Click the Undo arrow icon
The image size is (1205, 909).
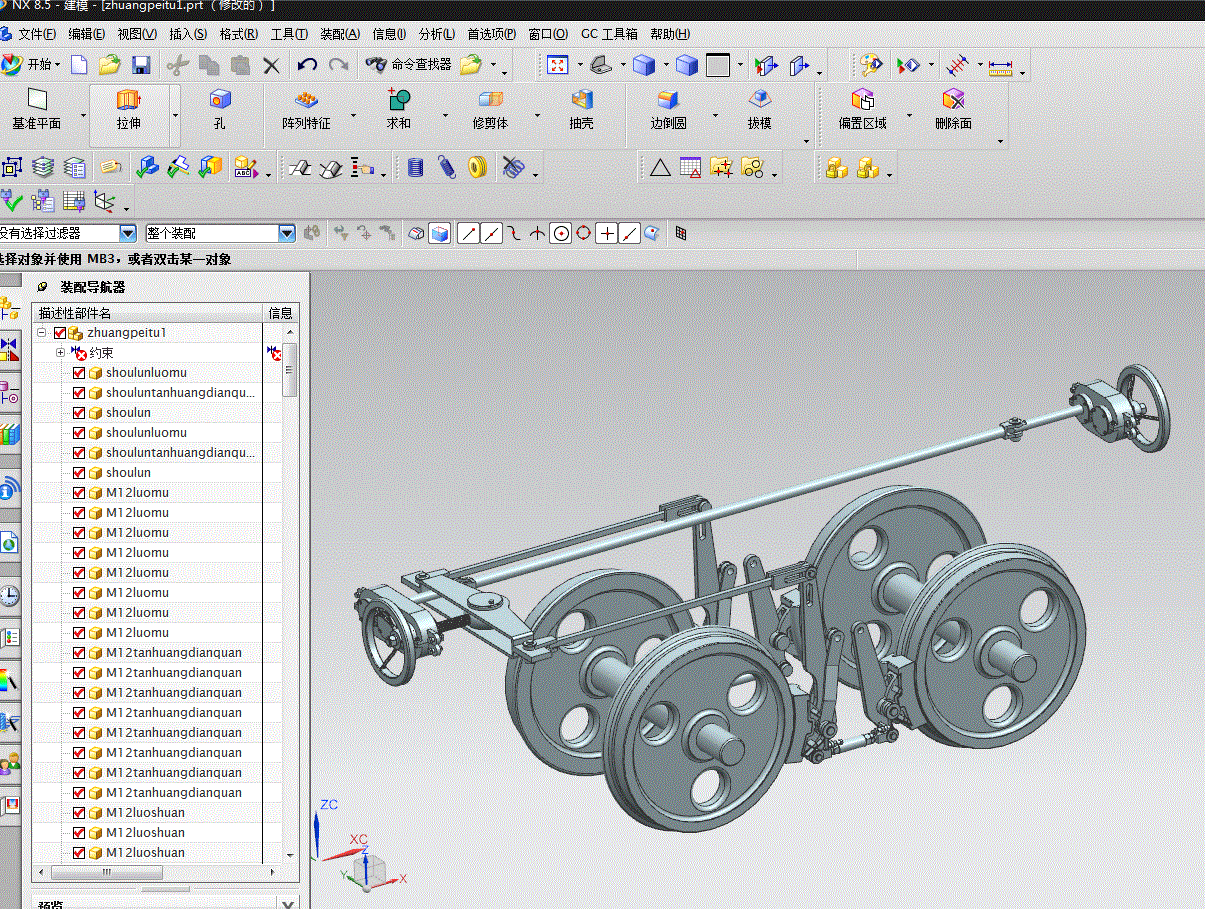[x=307, y=65]
